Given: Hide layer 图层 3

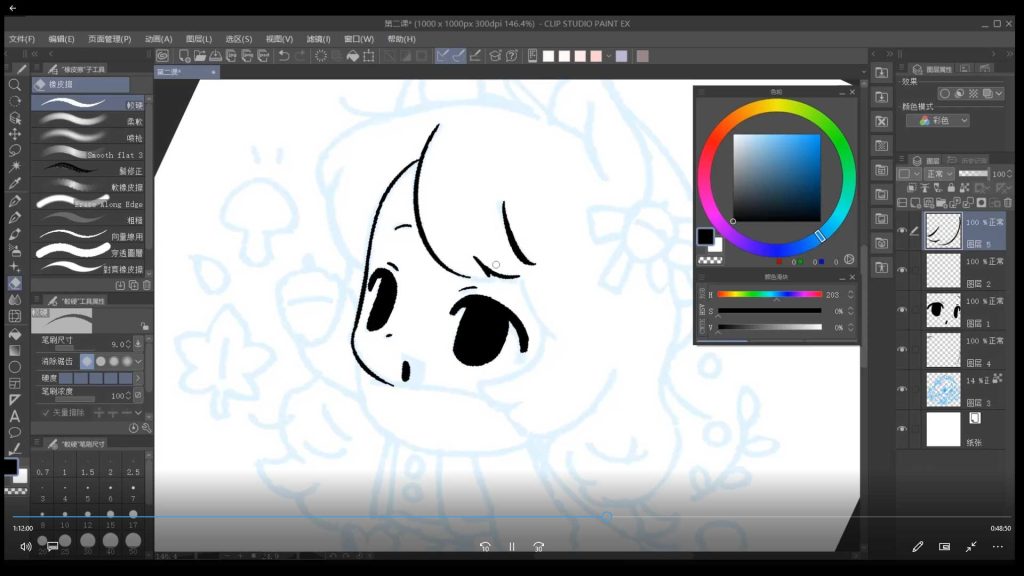Looking at the screenshot, I should coord(902,389).
